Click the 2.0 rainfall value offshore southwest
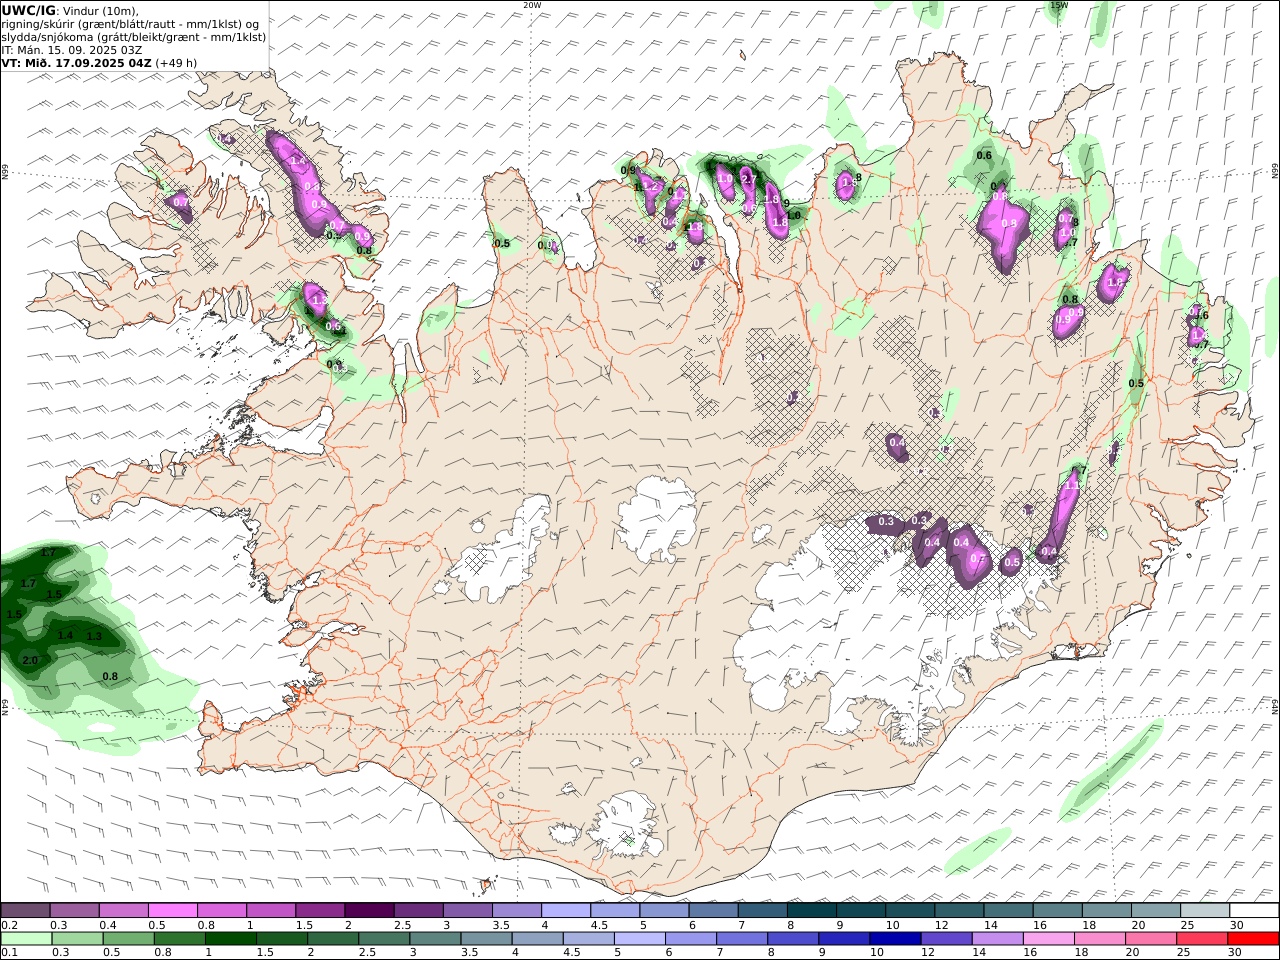The width and height of the screenshot is (1280, 960). [30, 660]
